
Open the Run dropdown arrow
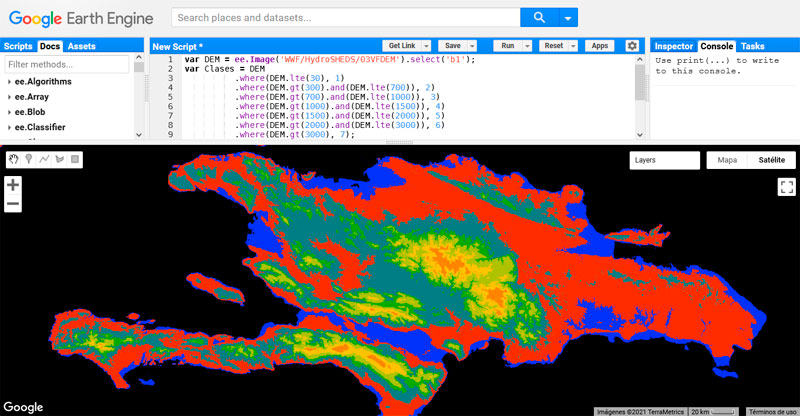(528, 46)
